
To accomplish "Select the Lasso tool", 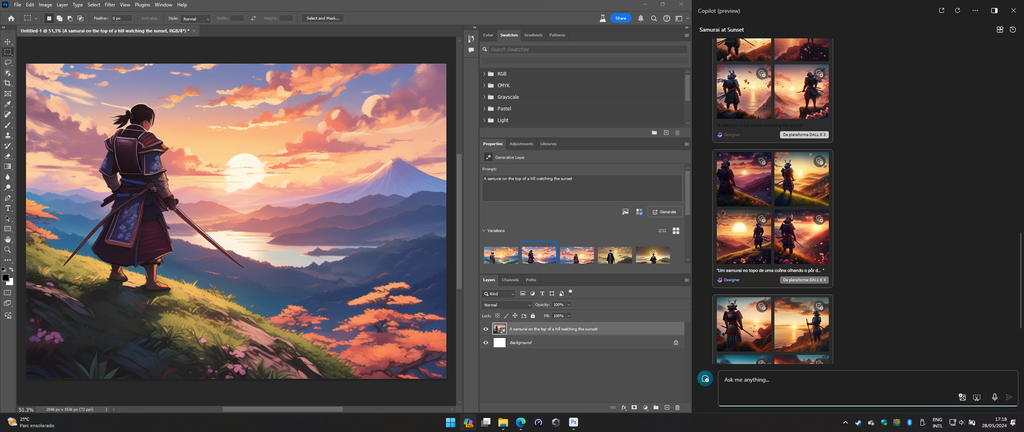I will 8,62.
